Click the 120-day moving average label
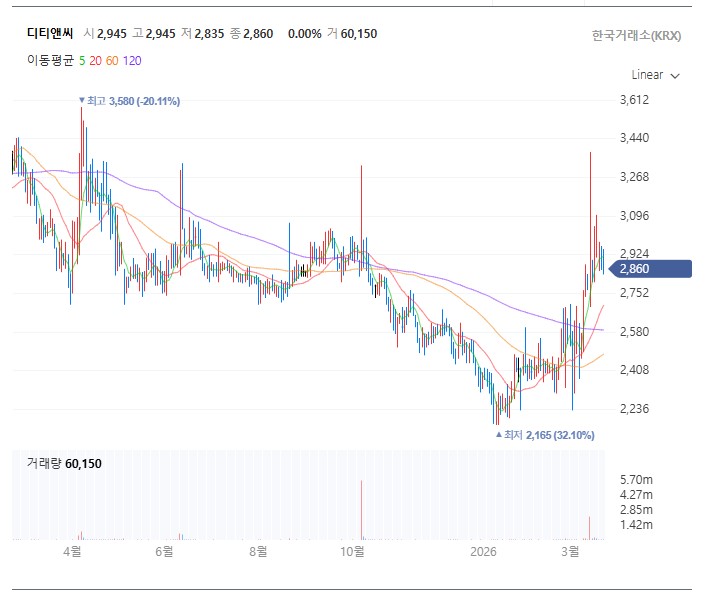Viewport: 707px width, 598px height. 132,61
